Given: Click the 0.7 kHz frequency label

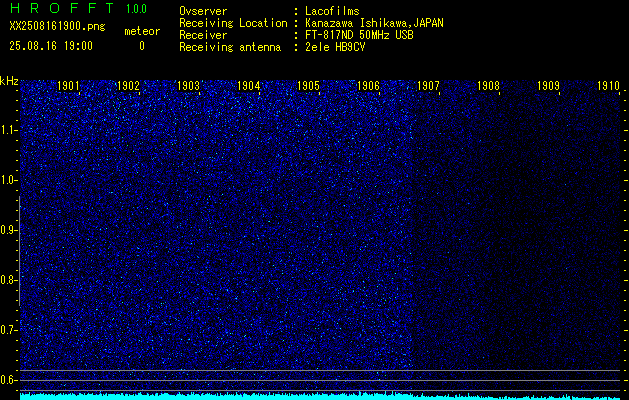Looking at the screenshot, I should click(x=9, y=330).
